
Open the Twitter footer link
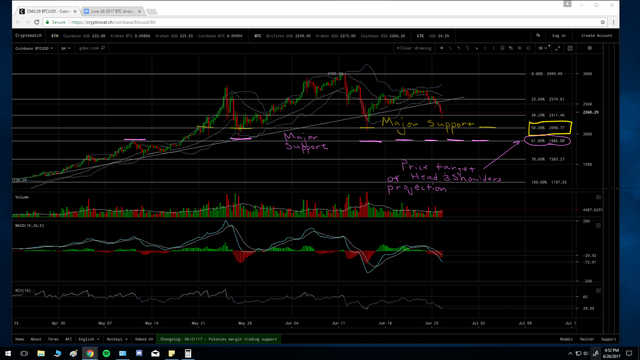pyautogui.click(x=587, y=339)
